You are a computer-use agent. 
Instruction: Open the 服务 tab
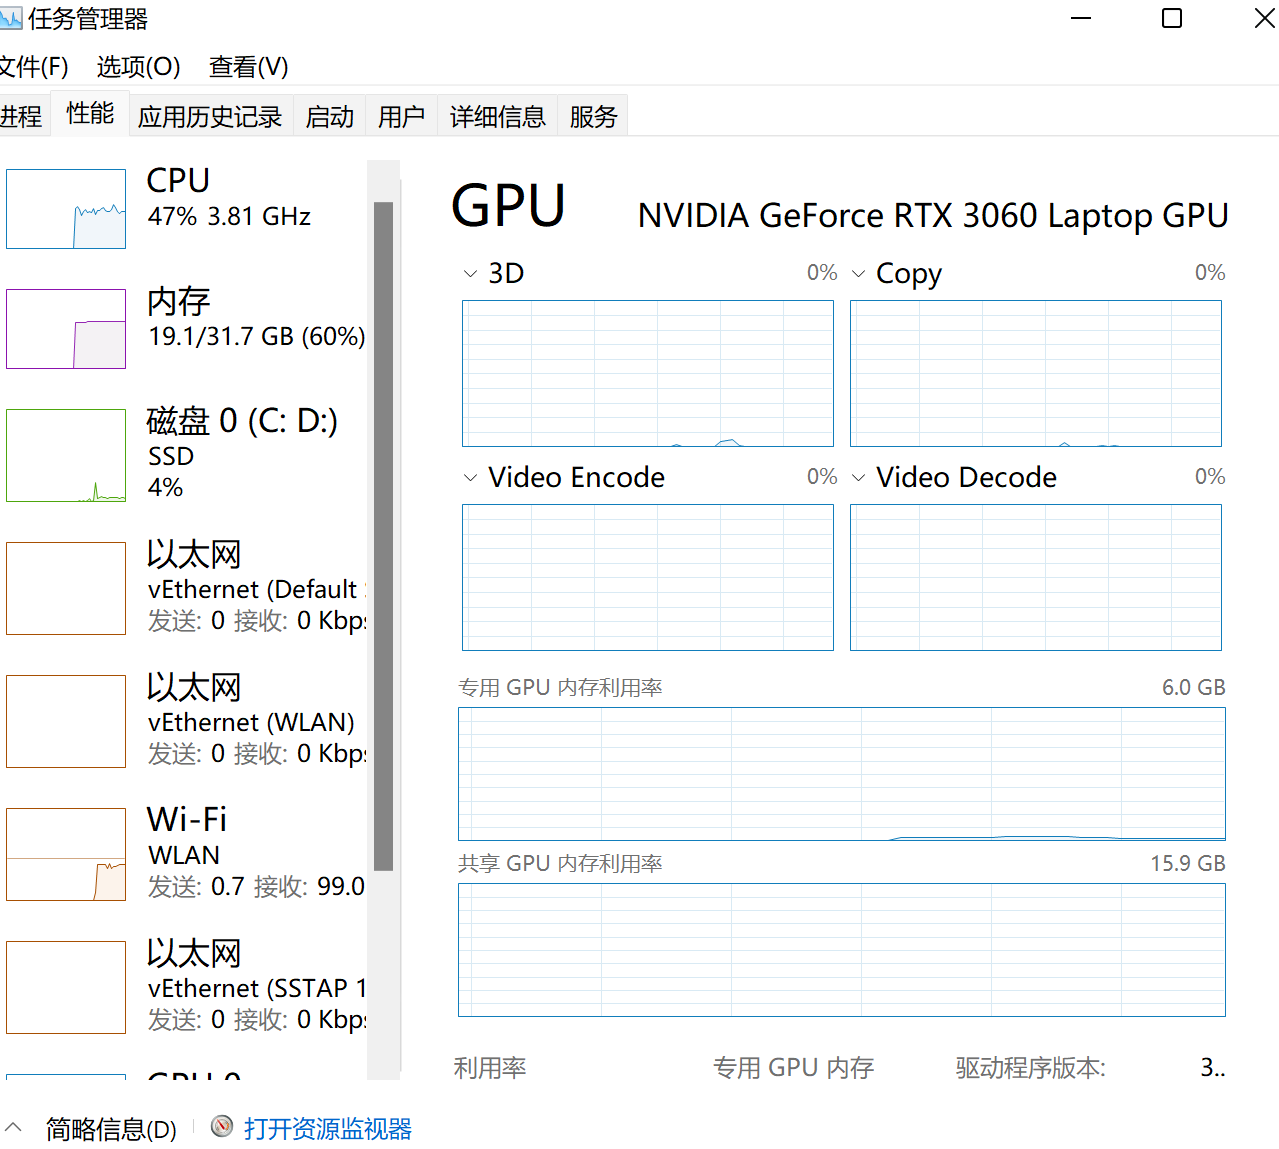pyautogui.click(x=594, y=117)
